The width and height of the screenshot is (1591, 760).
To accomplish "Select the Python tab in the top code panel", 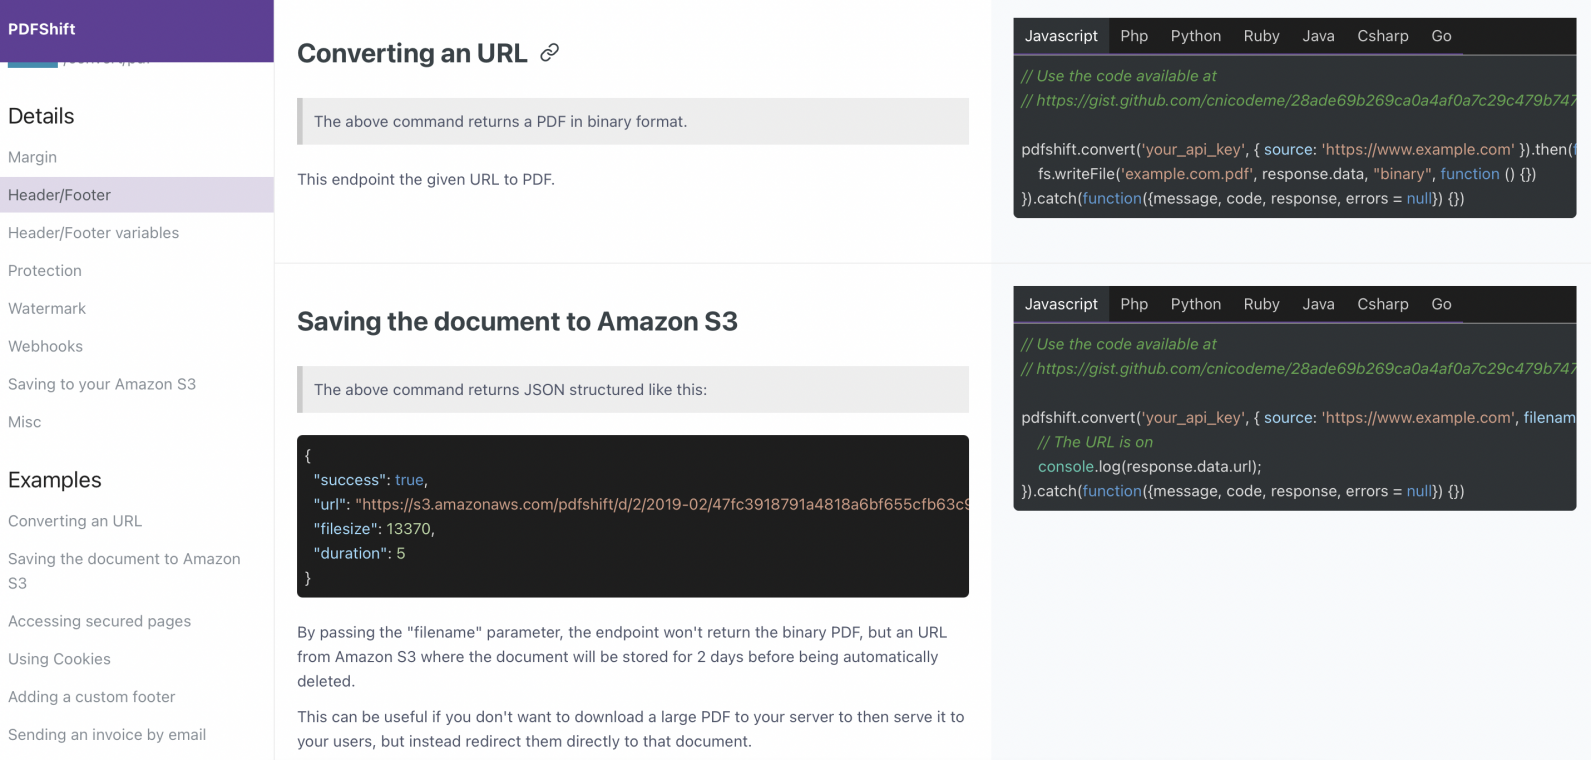I will (x=1195, y=36).
